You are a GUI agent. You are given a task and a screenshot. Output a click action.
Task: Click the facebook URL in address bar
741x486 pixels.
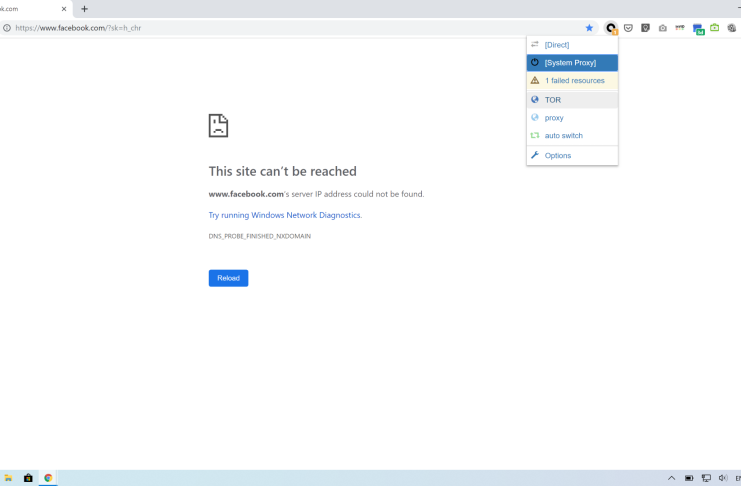(78, 28)
